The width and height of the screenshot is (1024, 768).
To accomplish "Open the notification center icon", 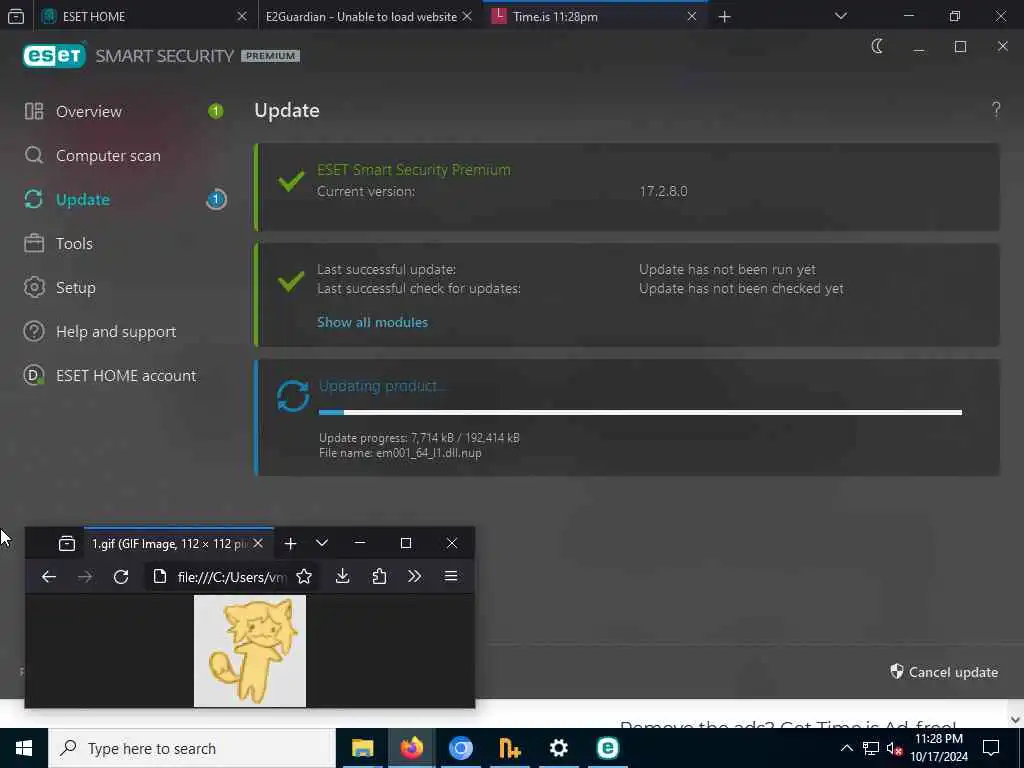I will pyautogui.click(x=991, y=748).
